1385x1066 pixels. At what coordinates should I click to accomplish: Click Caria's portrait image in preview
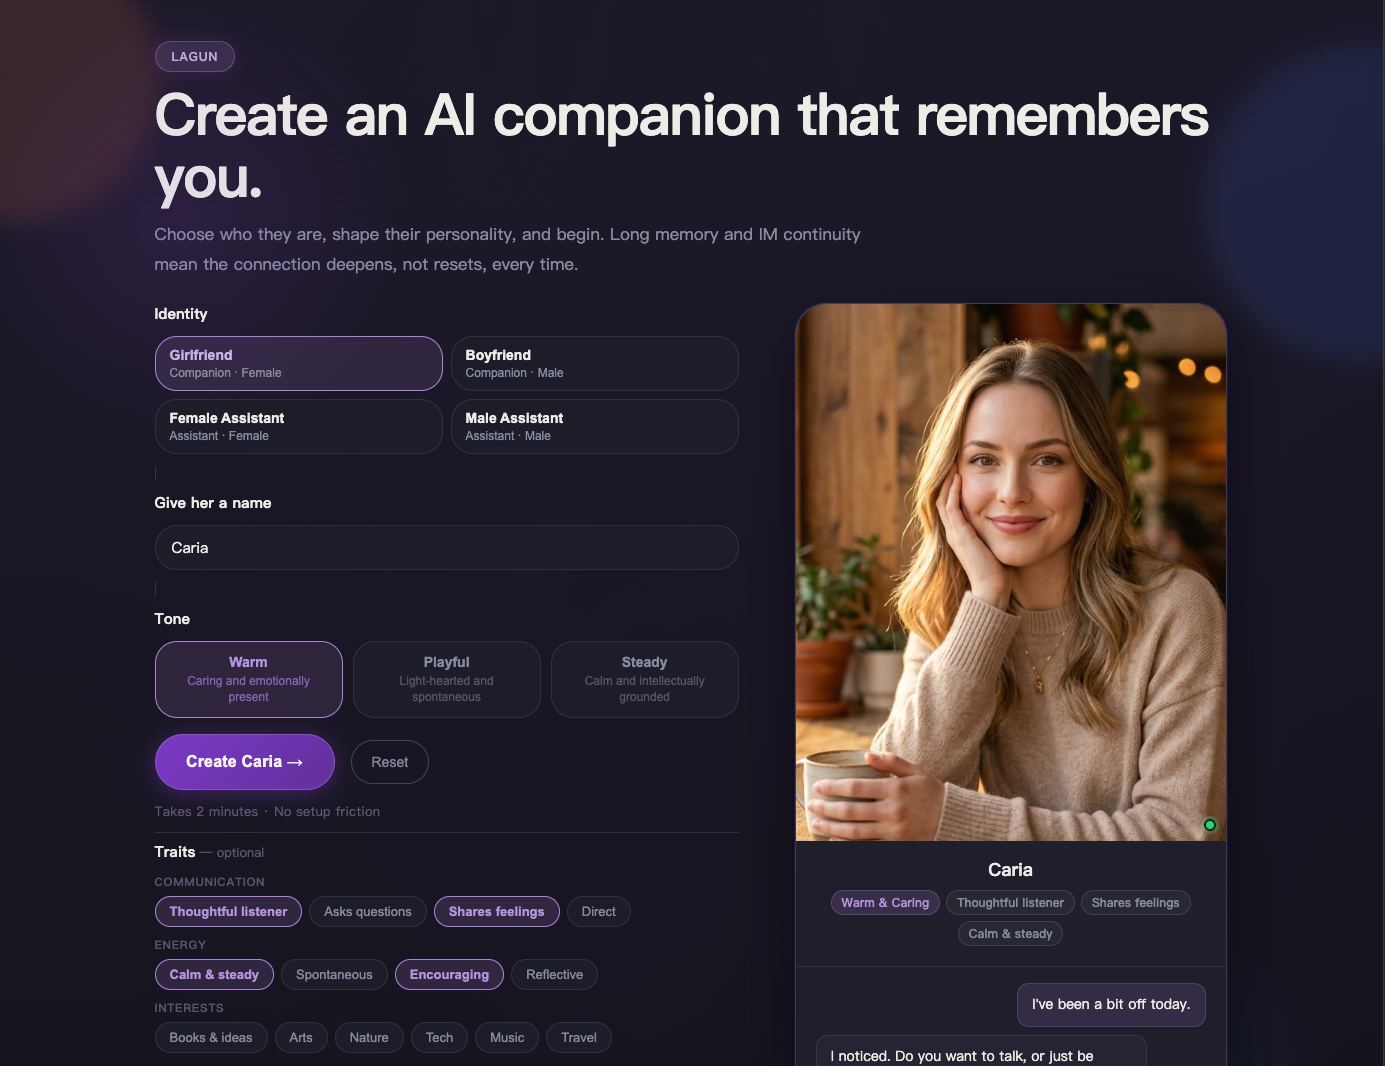[x=1010, y=572]
